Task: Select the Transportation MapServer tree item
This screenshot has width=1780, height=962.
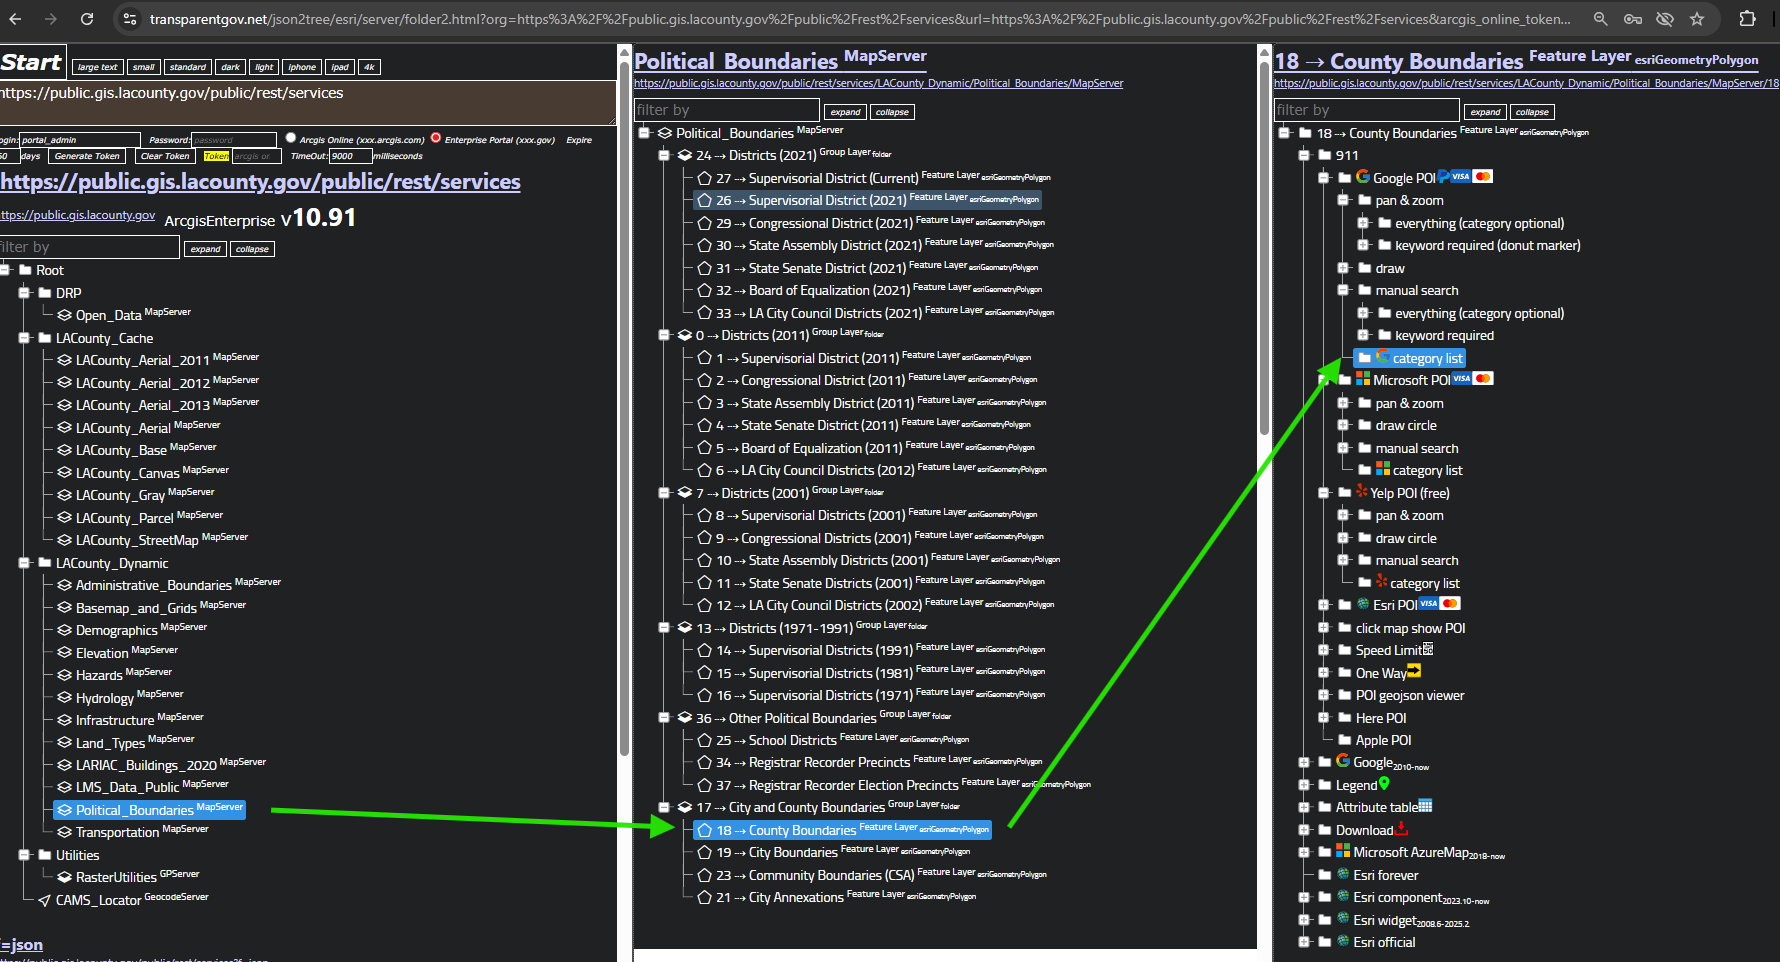Action: click(117, 832)
